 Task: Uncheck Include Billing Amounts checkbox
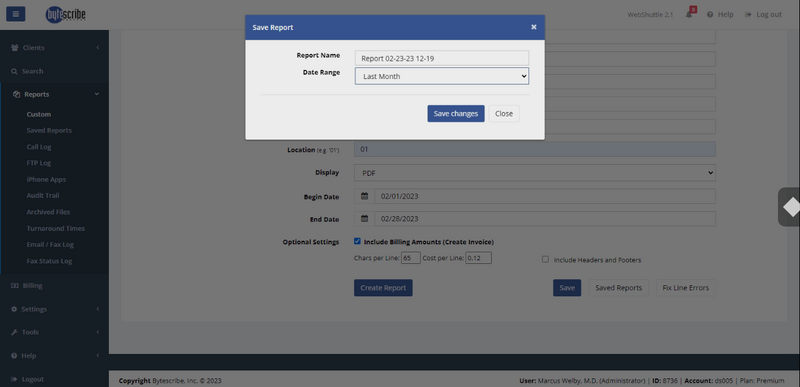point(357,241)
